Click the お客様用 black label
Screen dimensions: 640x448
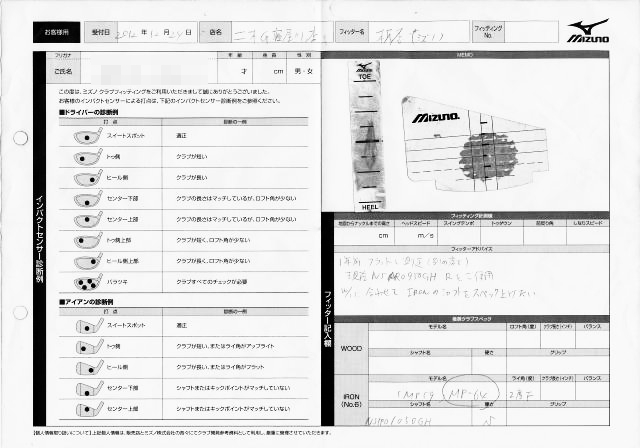[57, 32]
